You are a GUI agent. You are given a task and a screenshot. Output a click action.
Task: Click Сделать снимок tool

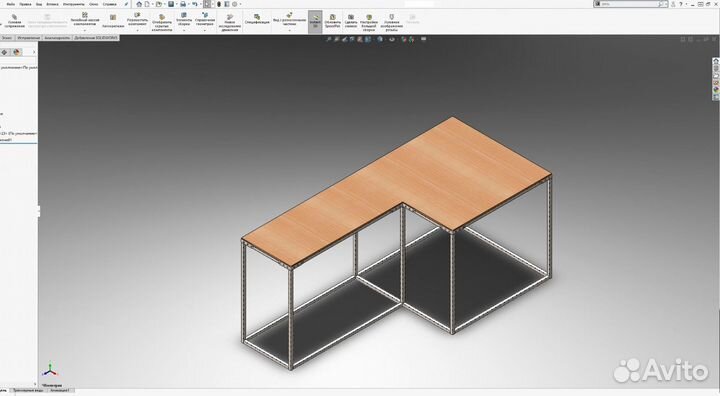coord(351,22)
